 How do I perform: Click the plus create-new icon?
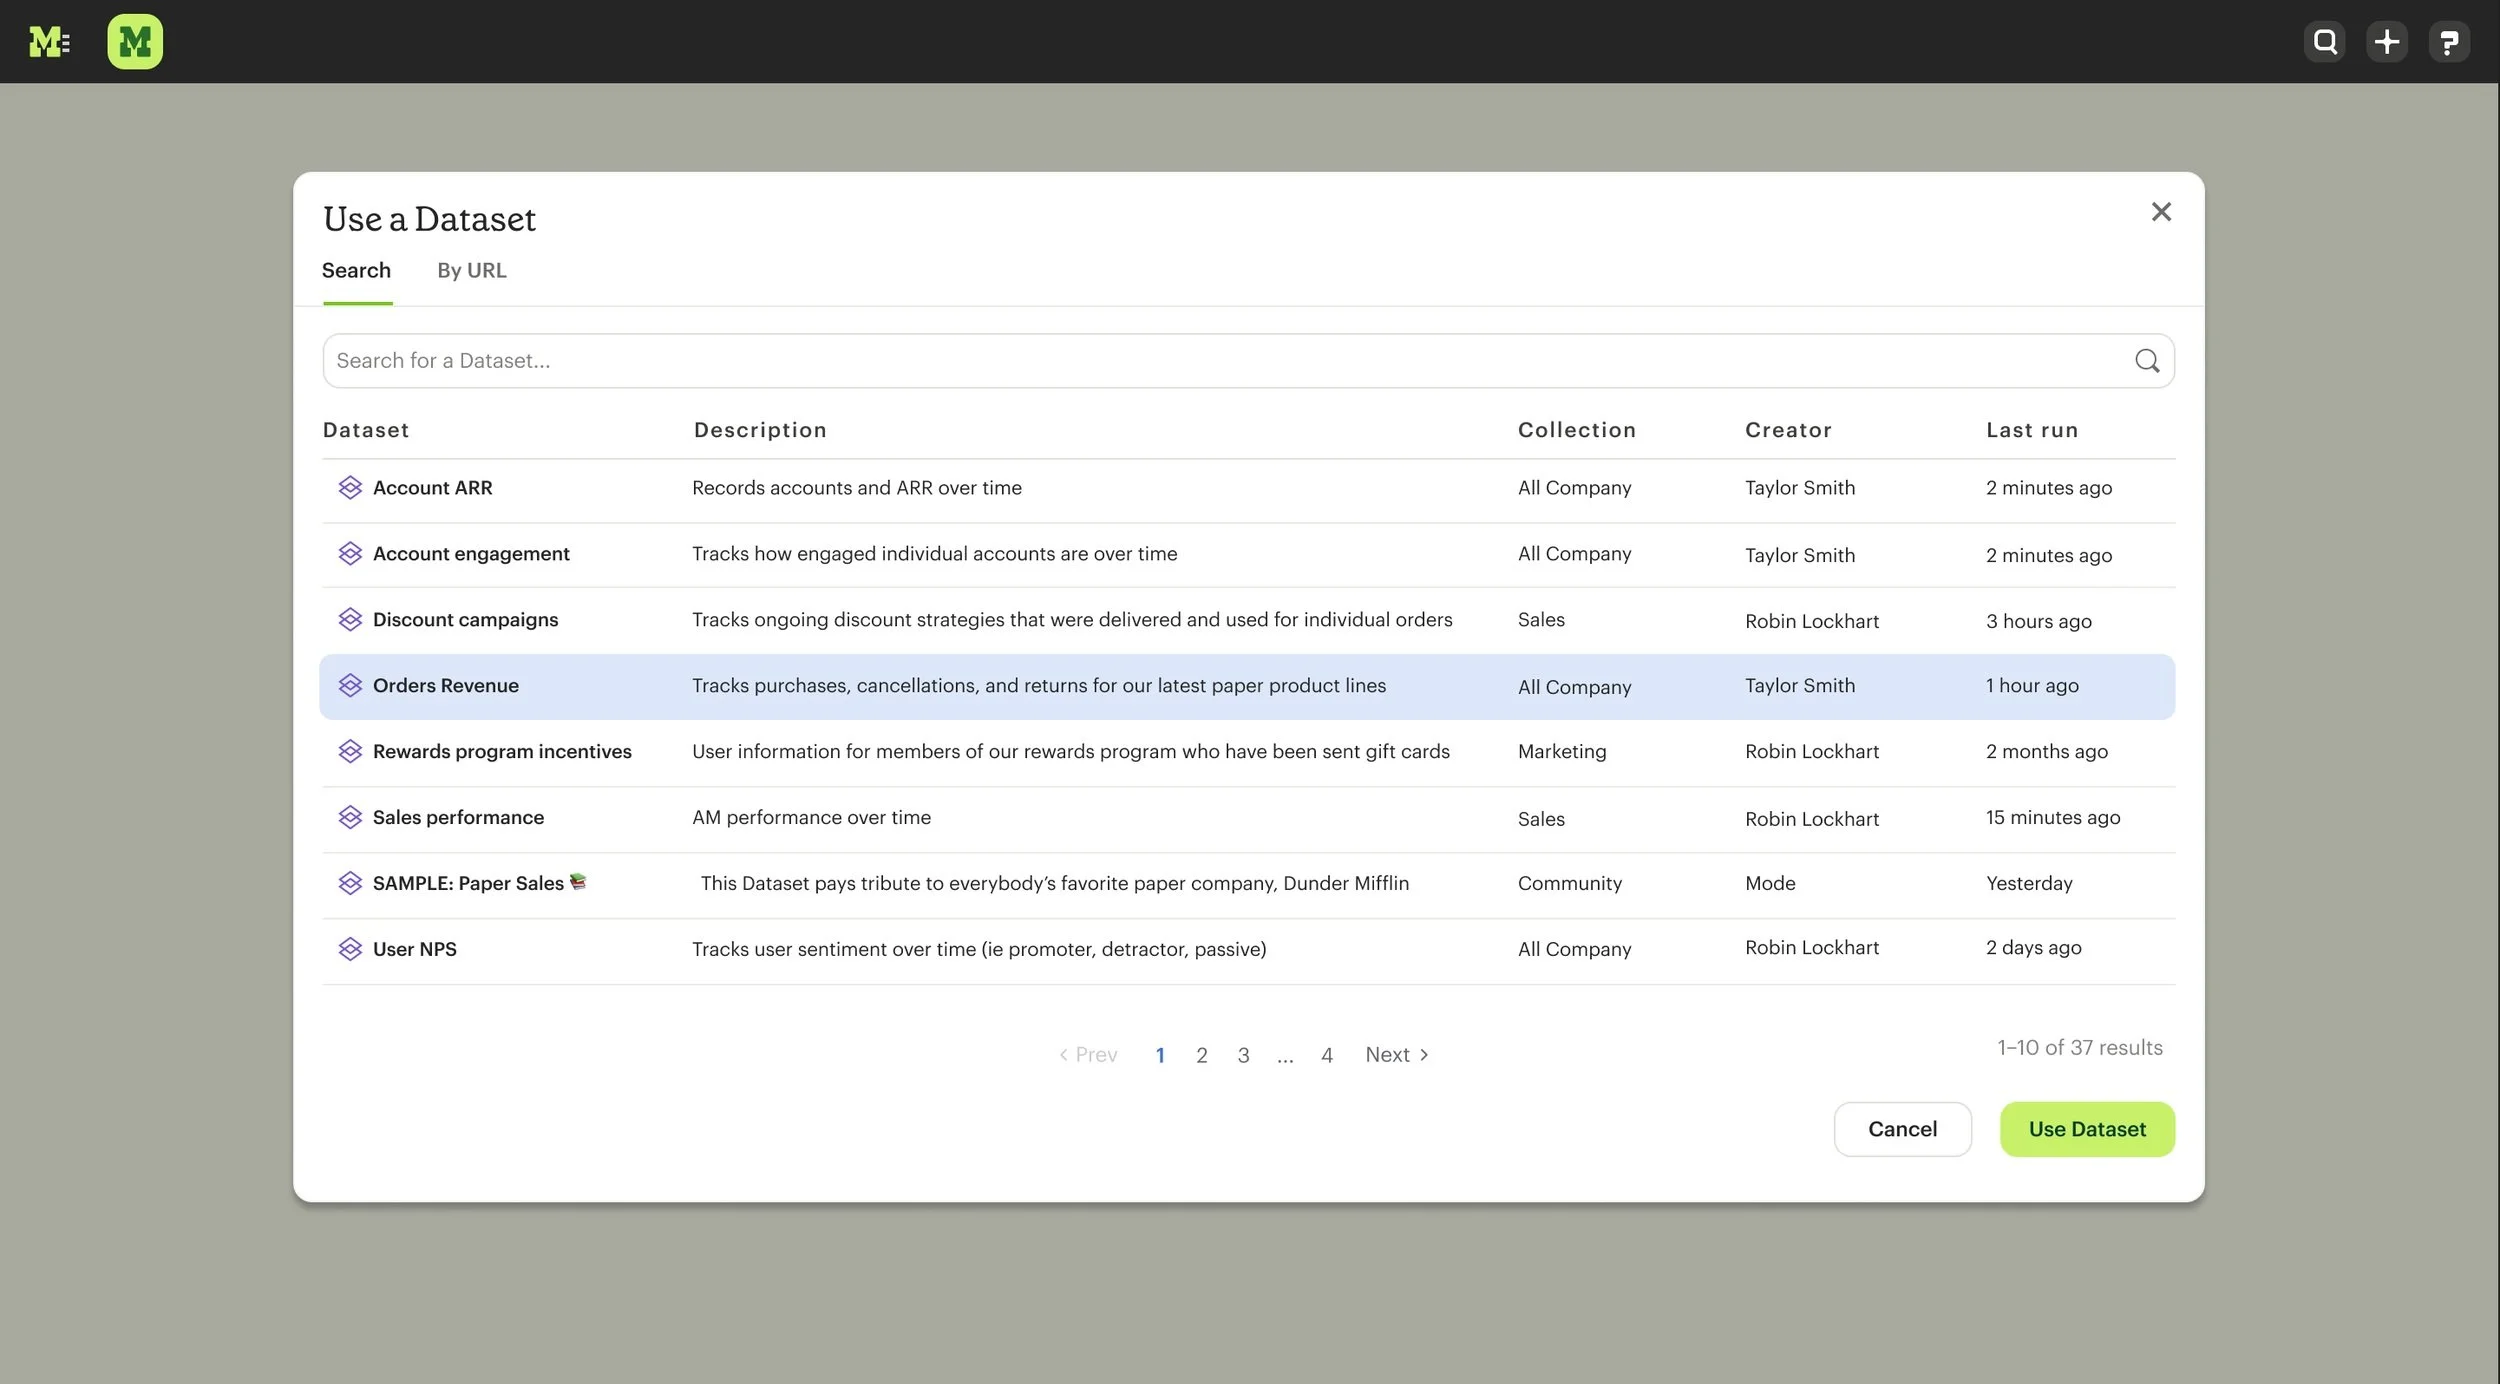tap(2387, 42)
